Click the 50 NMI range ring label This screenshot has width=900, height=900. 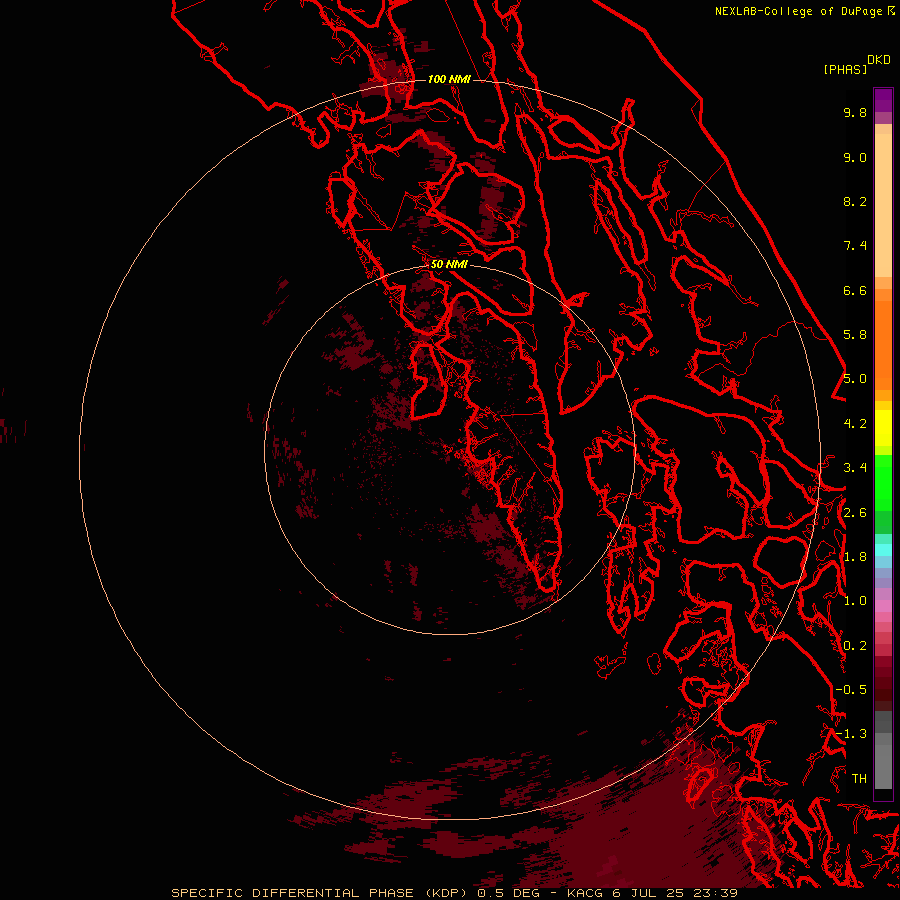tap(449, 264)
